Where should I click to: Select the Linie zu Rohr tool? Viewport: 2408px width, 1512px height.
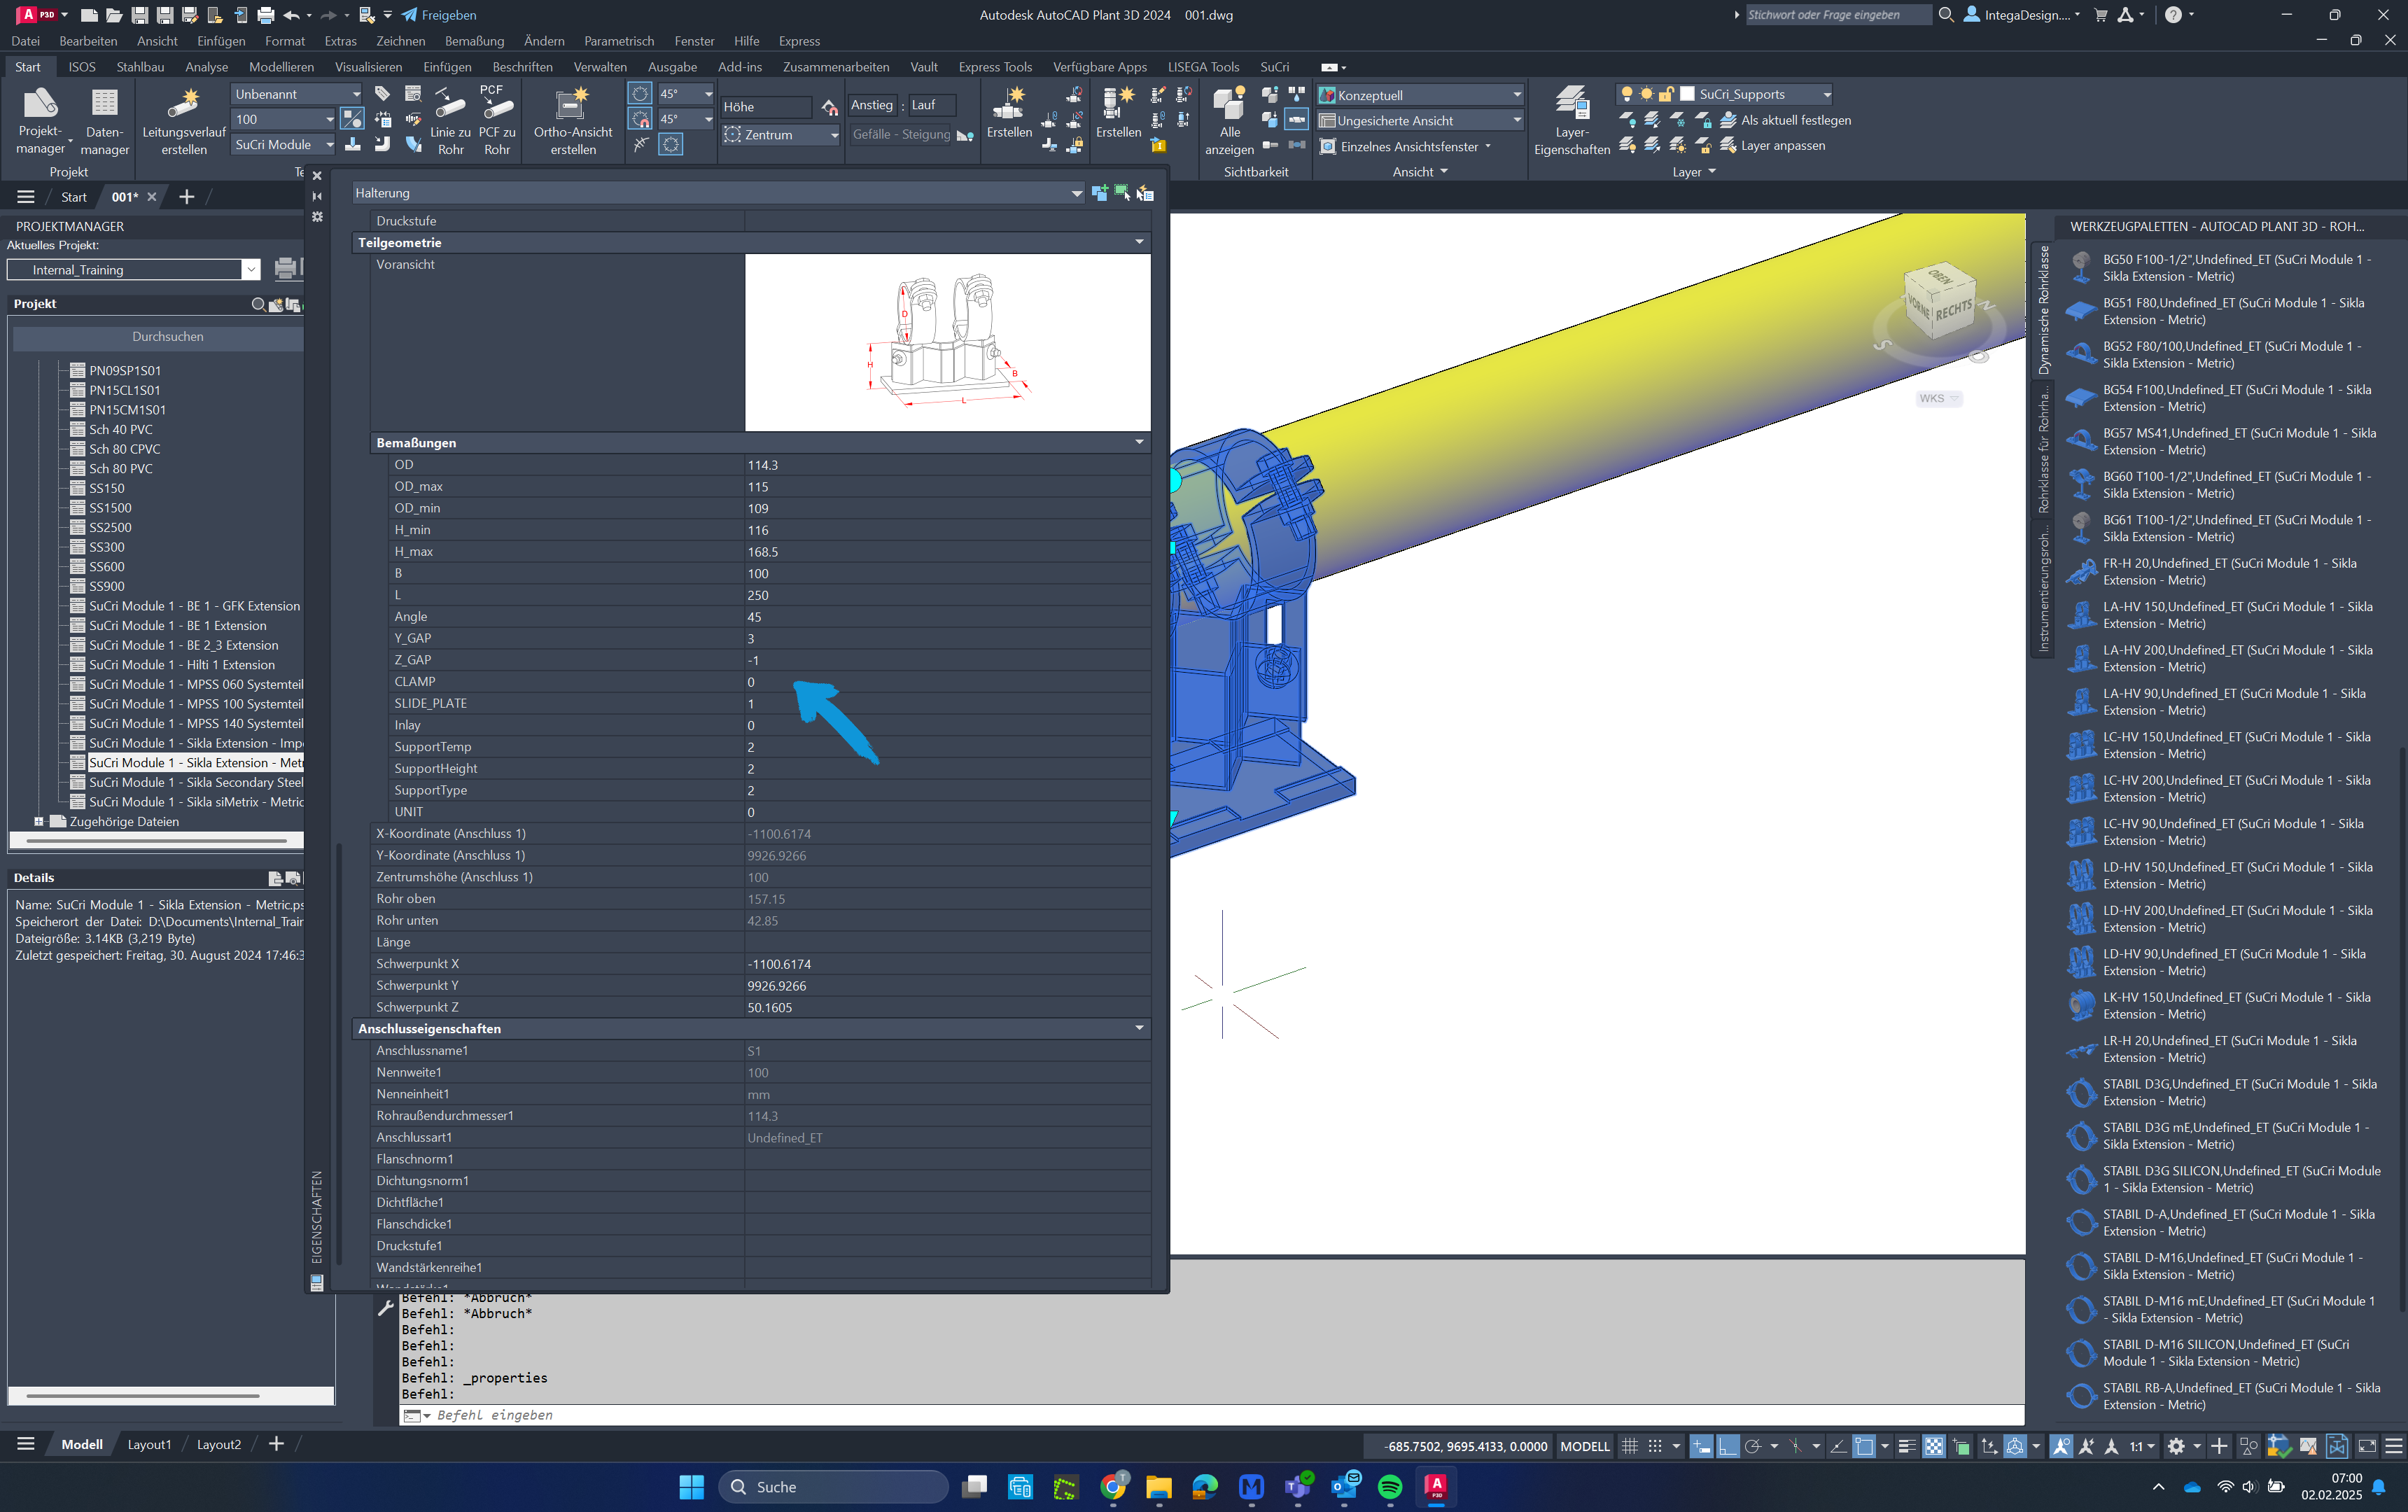pyautogui.click(x=450, y=121)
